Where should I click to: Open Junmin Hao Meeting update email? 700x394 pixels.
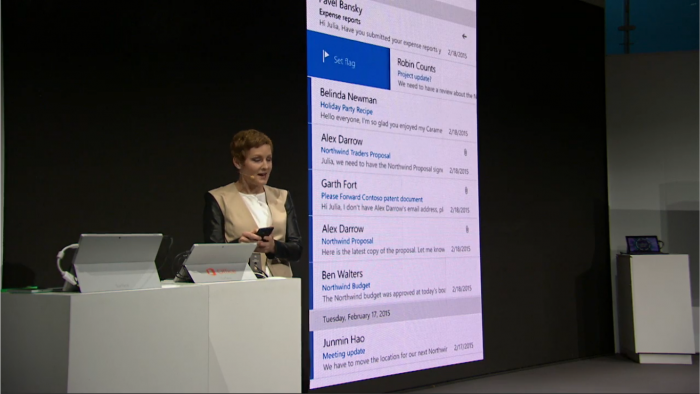396,353
